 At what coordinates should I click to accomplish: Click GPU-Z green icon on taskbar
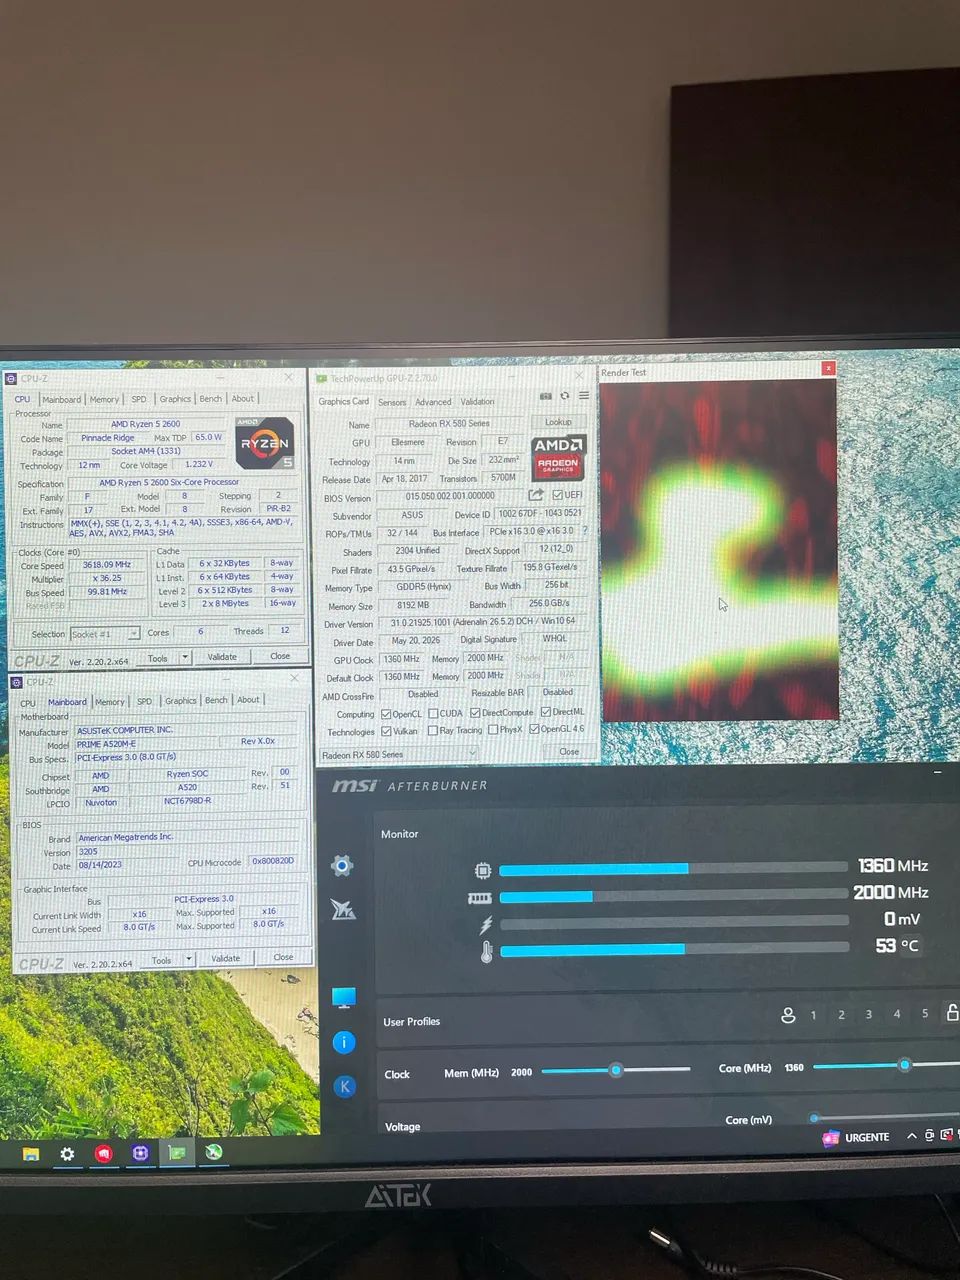pyautogui.click(x=177, y=1152)
